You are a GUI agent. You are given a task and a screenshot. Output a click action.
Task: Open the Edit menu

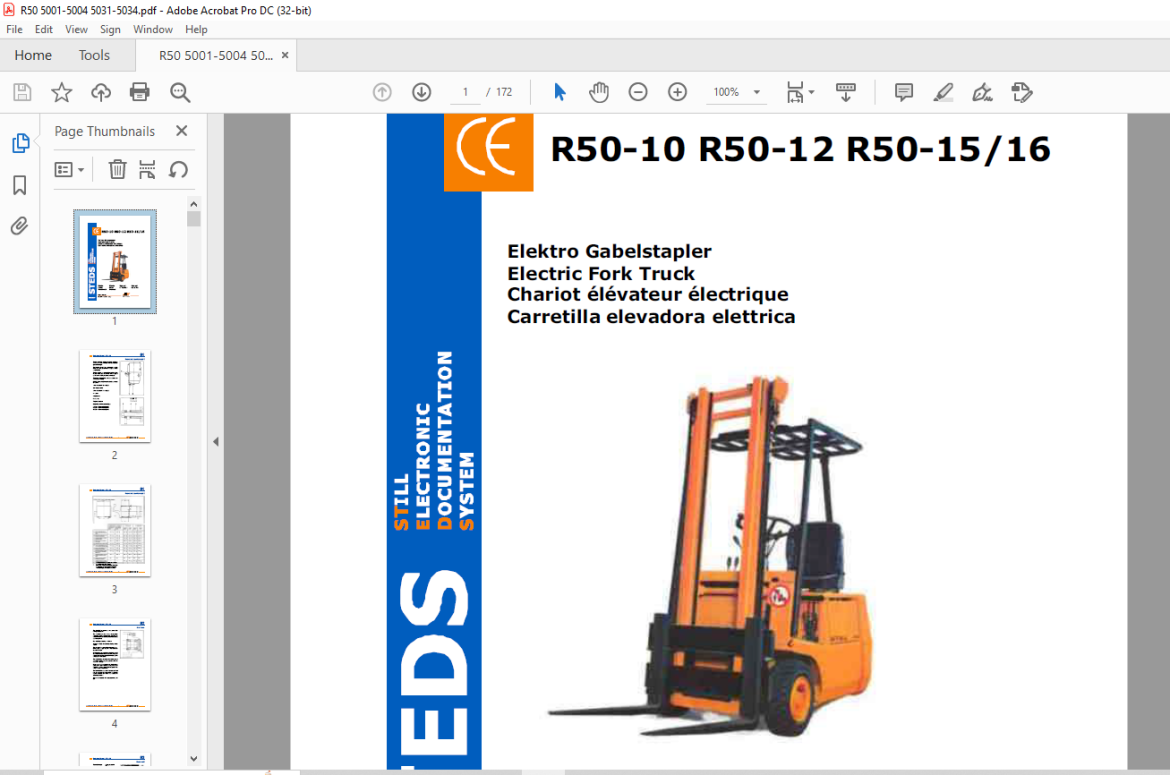[x=43, y=29]
